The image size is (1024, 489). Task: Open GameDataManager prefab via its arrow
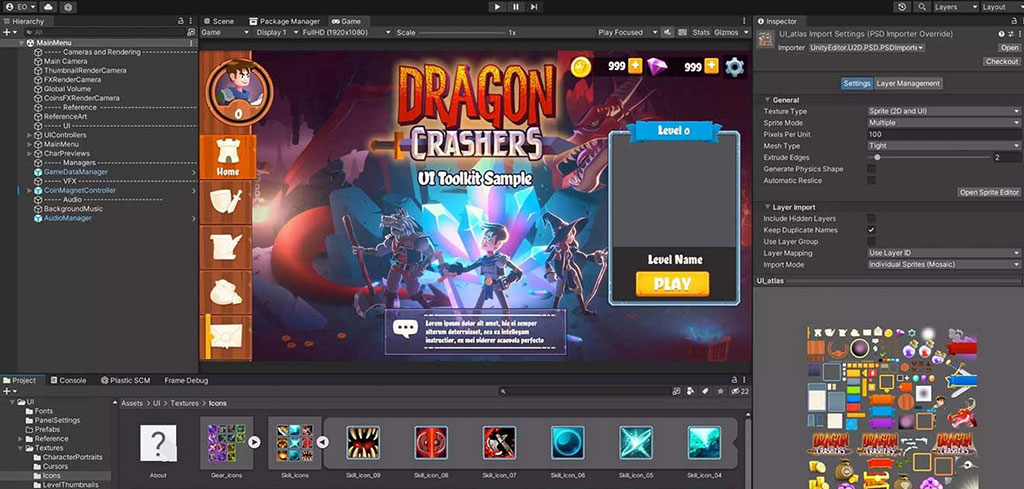(193, 172)
